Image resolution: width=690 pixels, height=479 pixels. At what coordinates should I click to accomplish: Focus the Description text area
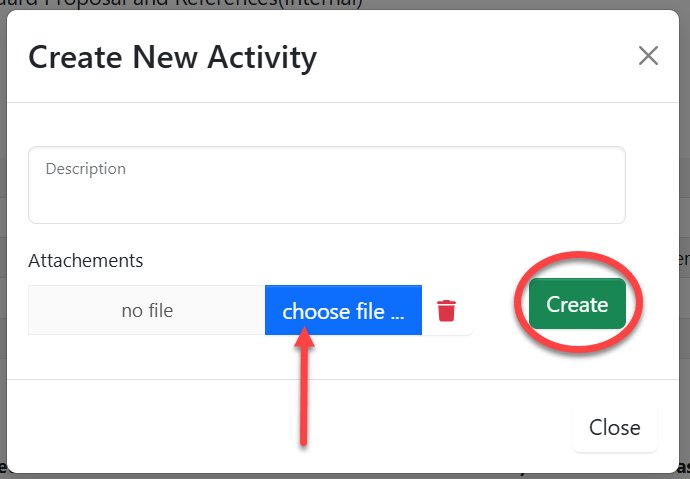pos(326,185)
